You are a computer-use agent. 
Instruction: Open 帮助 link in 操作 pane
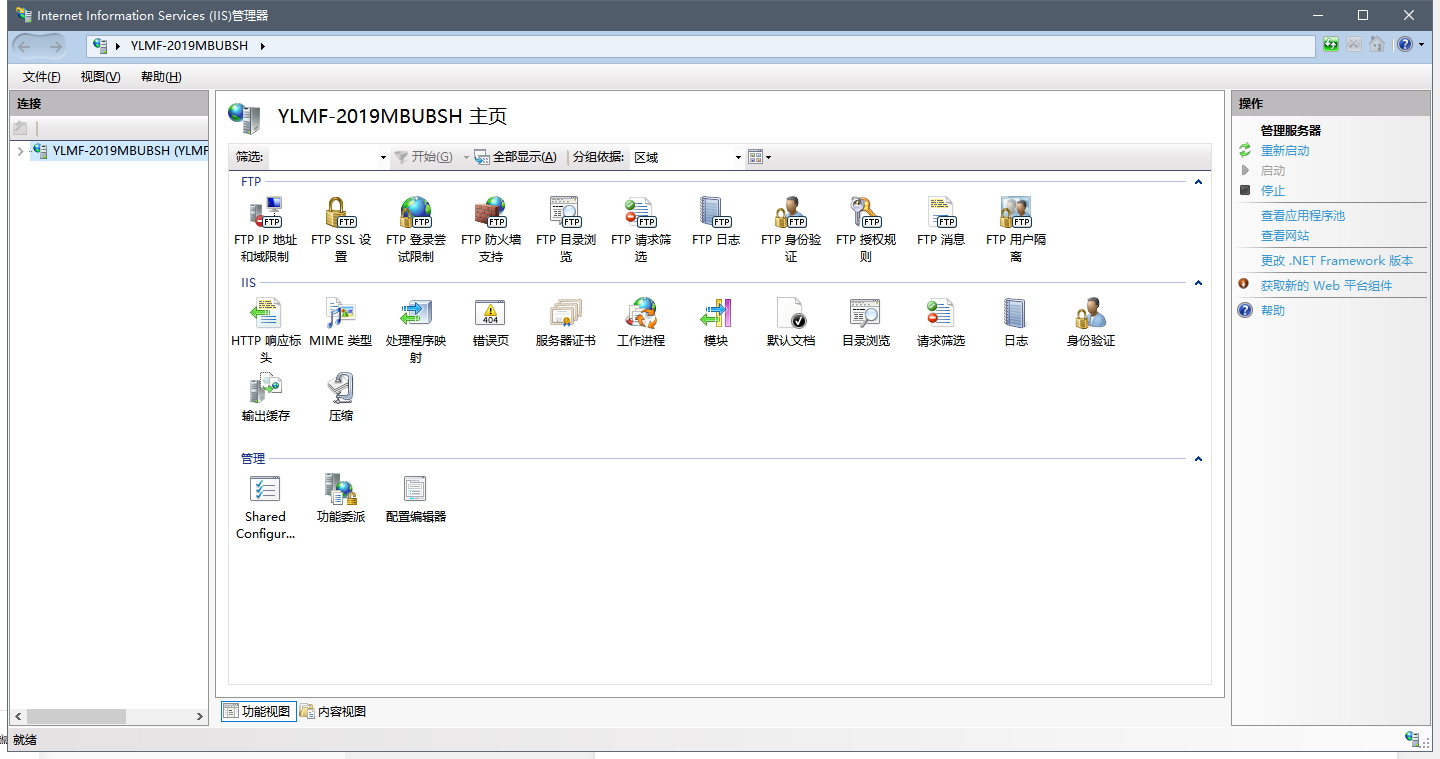(x=1272, y=310)
